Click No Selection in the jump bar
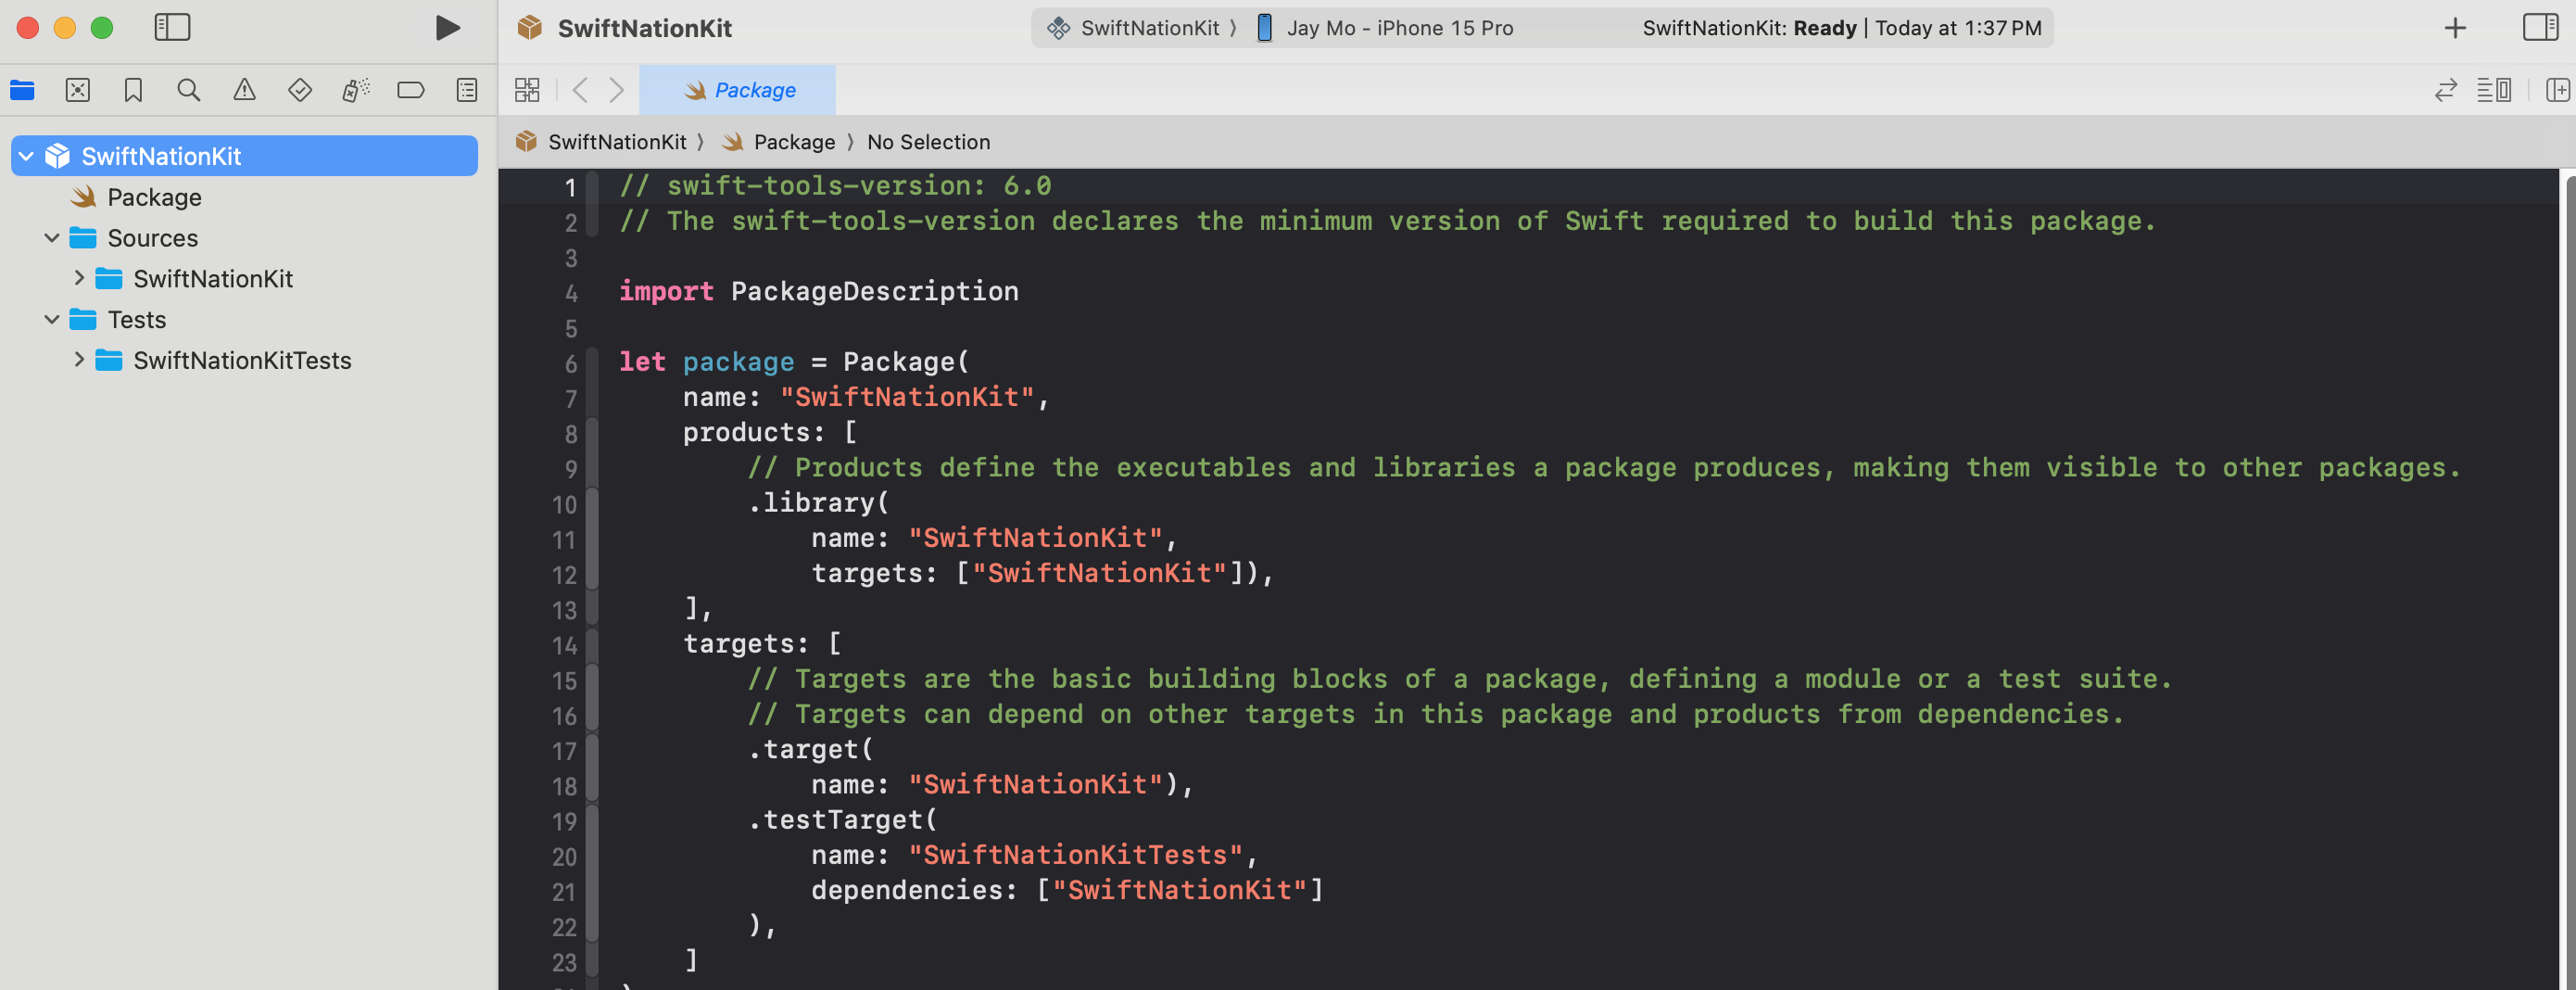Viewport: 2576px width, 990px height. point(928,142)
